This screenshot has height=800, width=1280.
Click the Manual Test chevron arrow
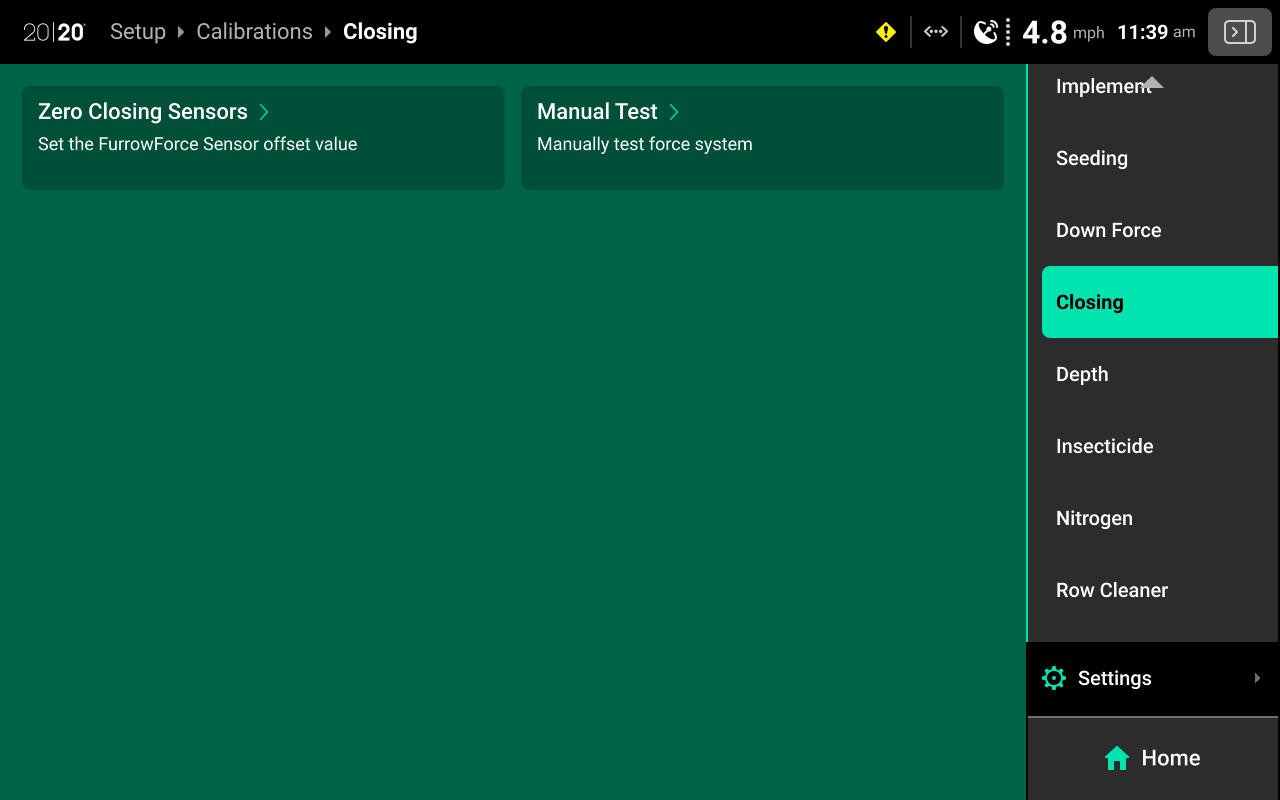tap(674, 112)
